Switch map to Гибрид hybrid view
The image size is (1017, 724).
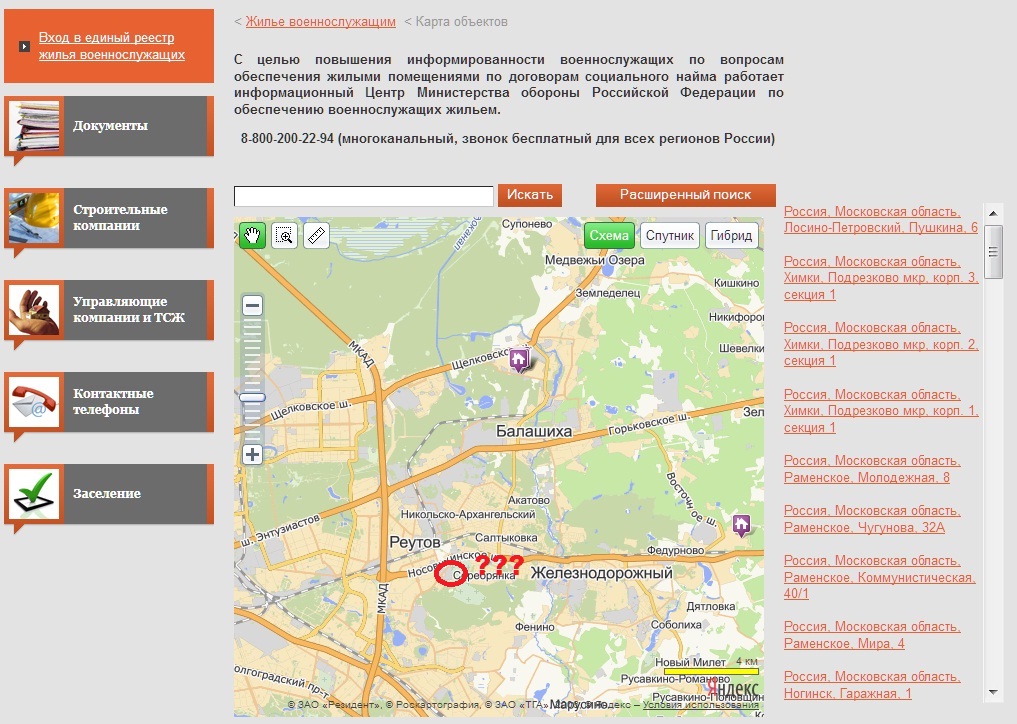pyautogui.click(x=731, y=236)
